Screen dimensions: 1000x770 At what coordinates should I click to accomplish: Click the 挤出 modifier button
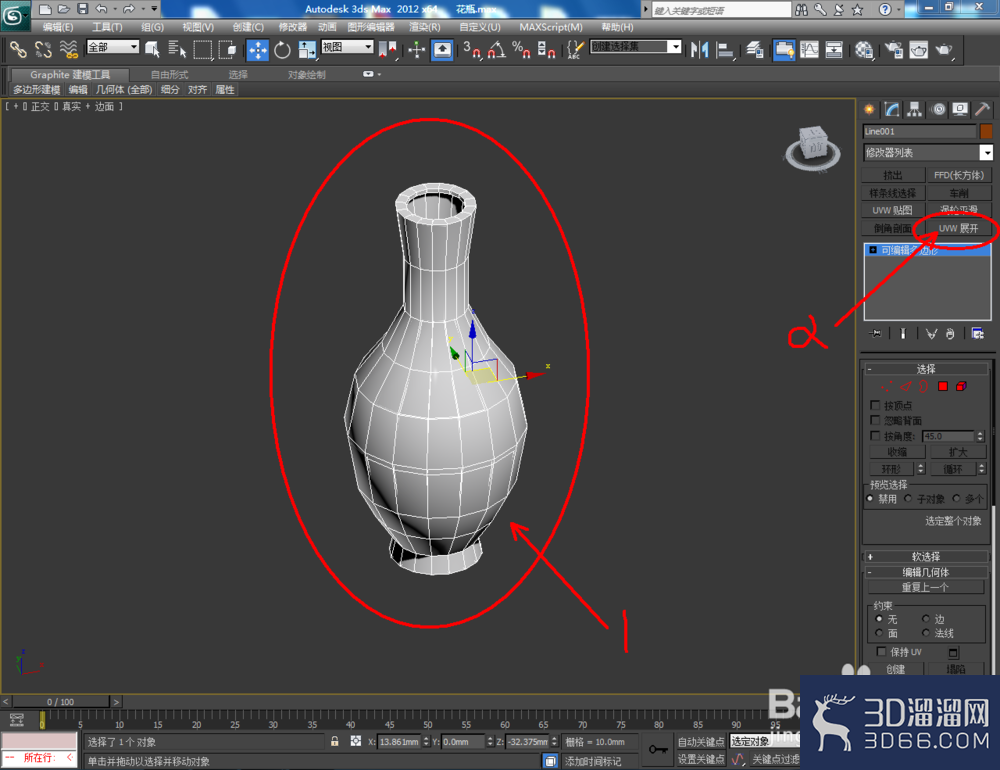tap(893, 175)
